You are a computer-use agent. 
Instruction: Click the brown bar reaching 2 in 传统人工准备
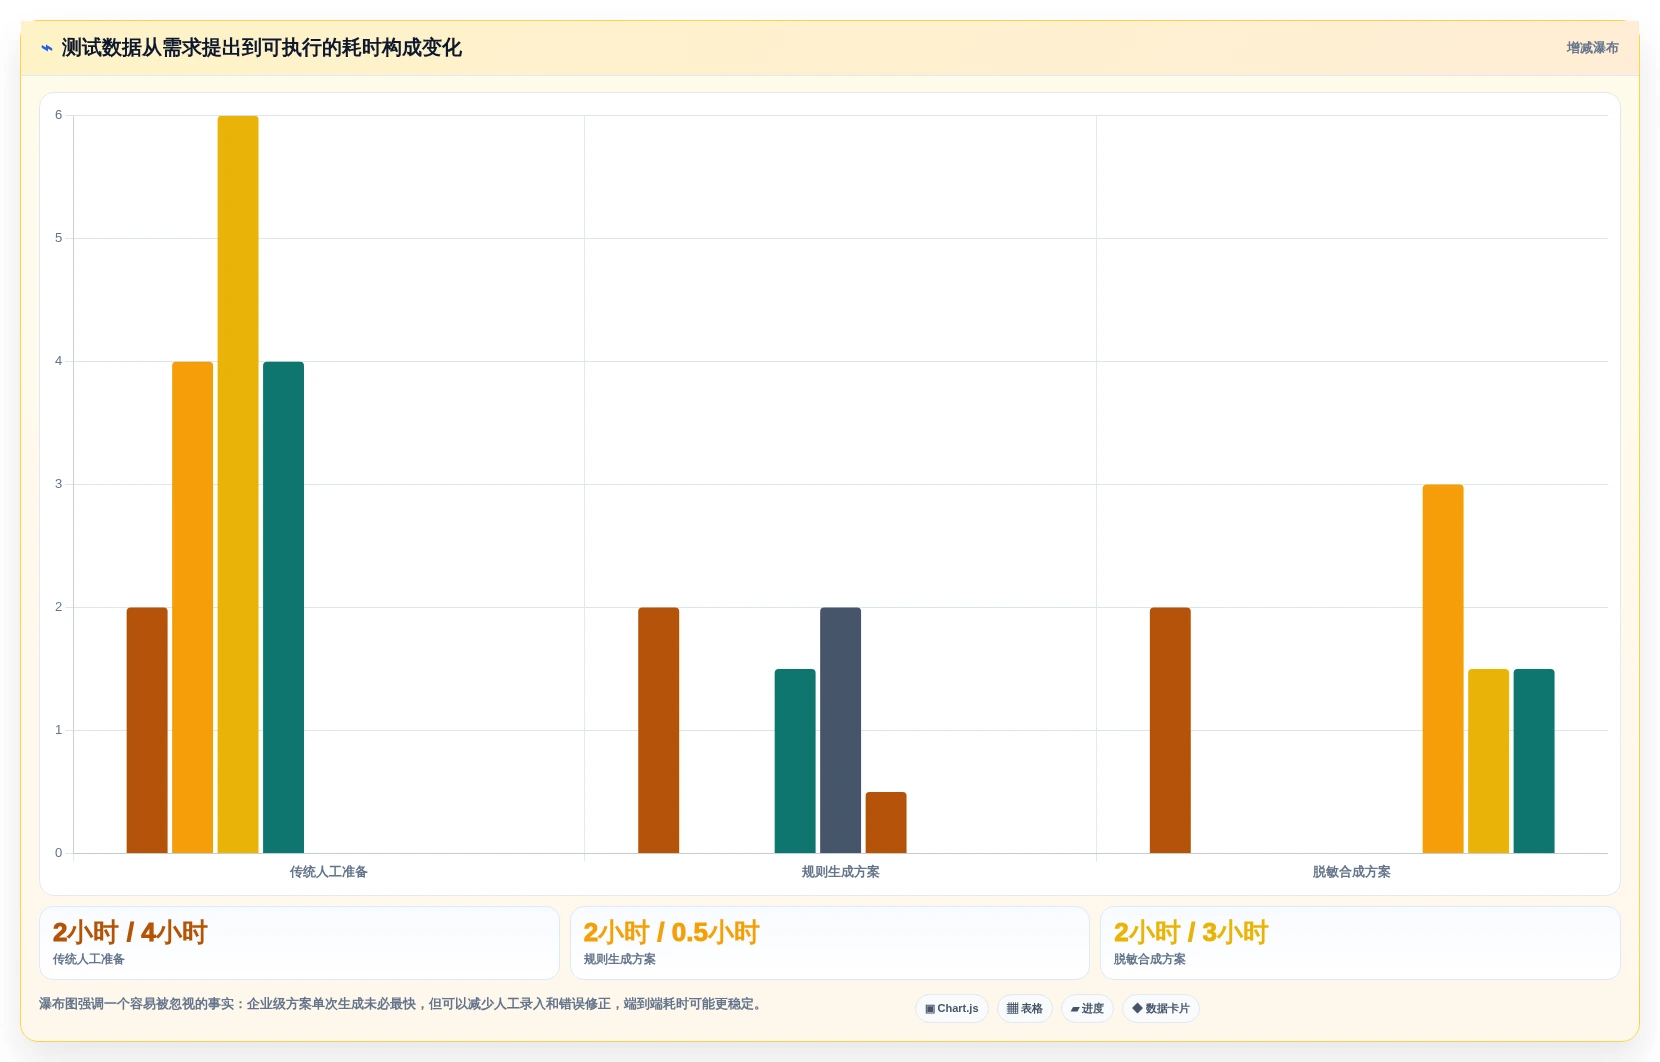147,730
